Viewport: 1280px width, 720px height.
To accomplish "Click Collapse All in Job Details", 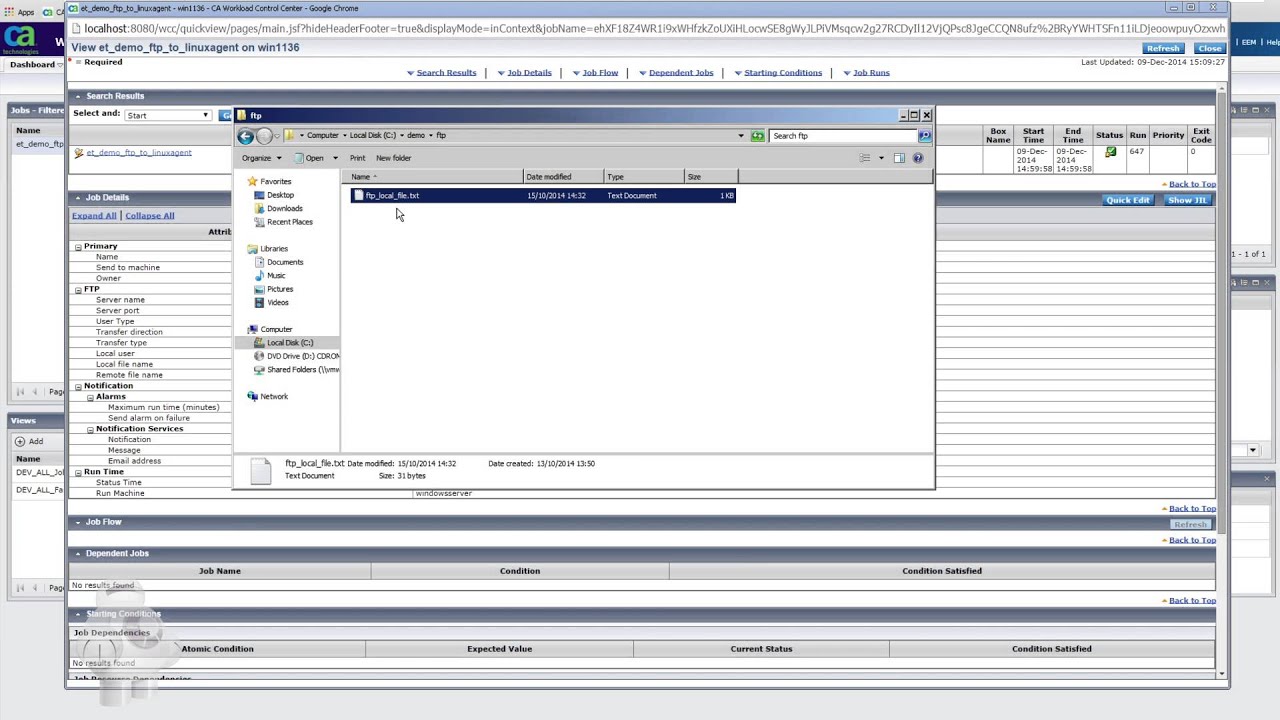I will tap(149, 216).
